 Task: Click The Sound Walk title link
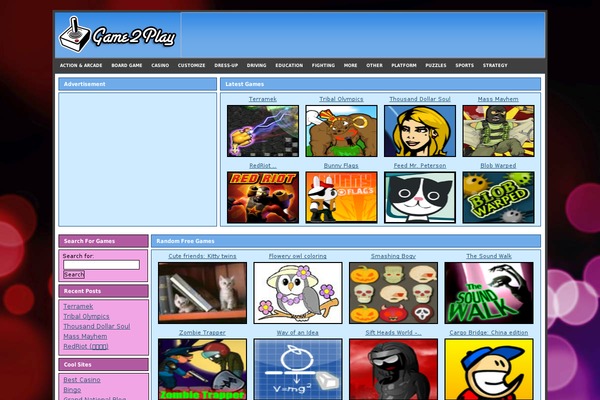tap(489, 256)
